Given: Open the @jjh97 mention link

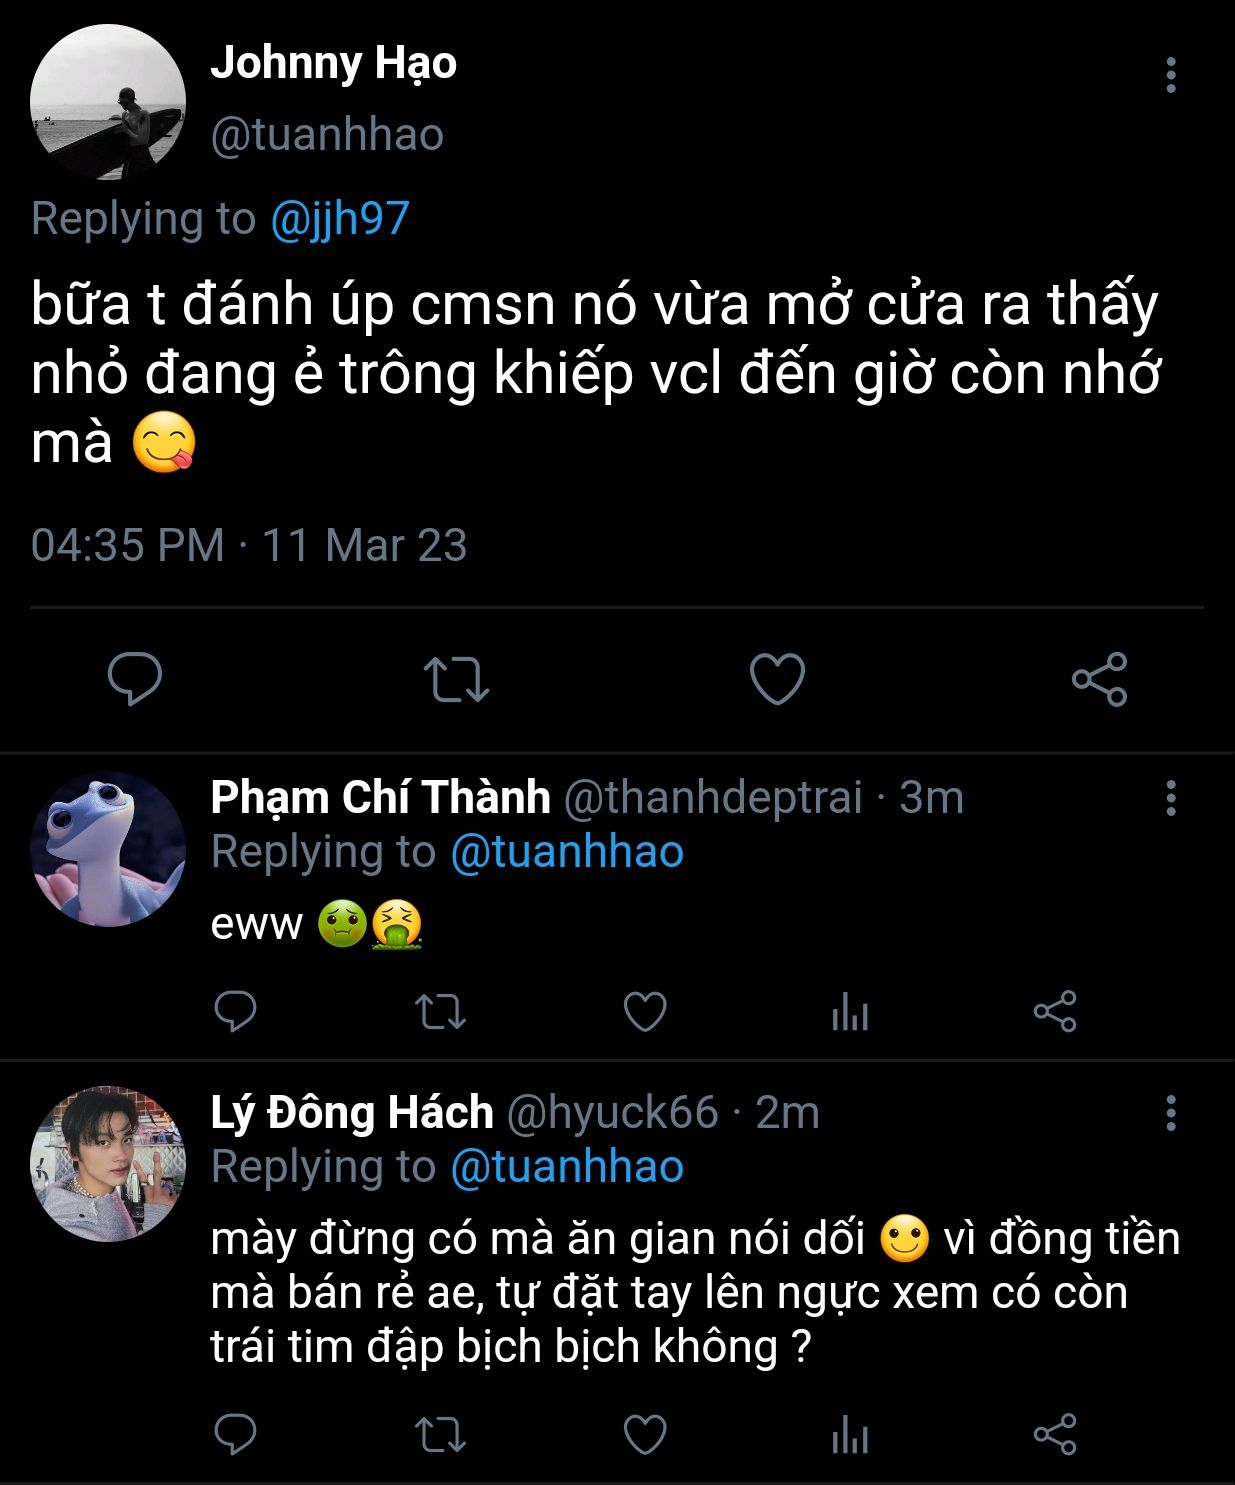Looking at the screenshot, I should point(340,218).
